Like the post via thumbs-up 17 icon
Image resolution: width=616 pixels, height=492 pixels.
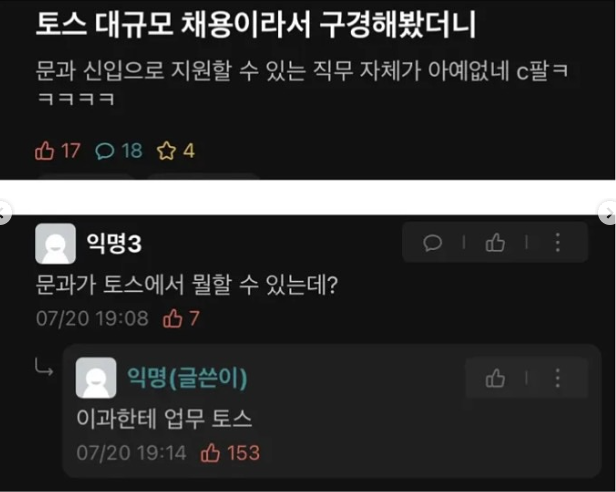[x=45, y=151]
